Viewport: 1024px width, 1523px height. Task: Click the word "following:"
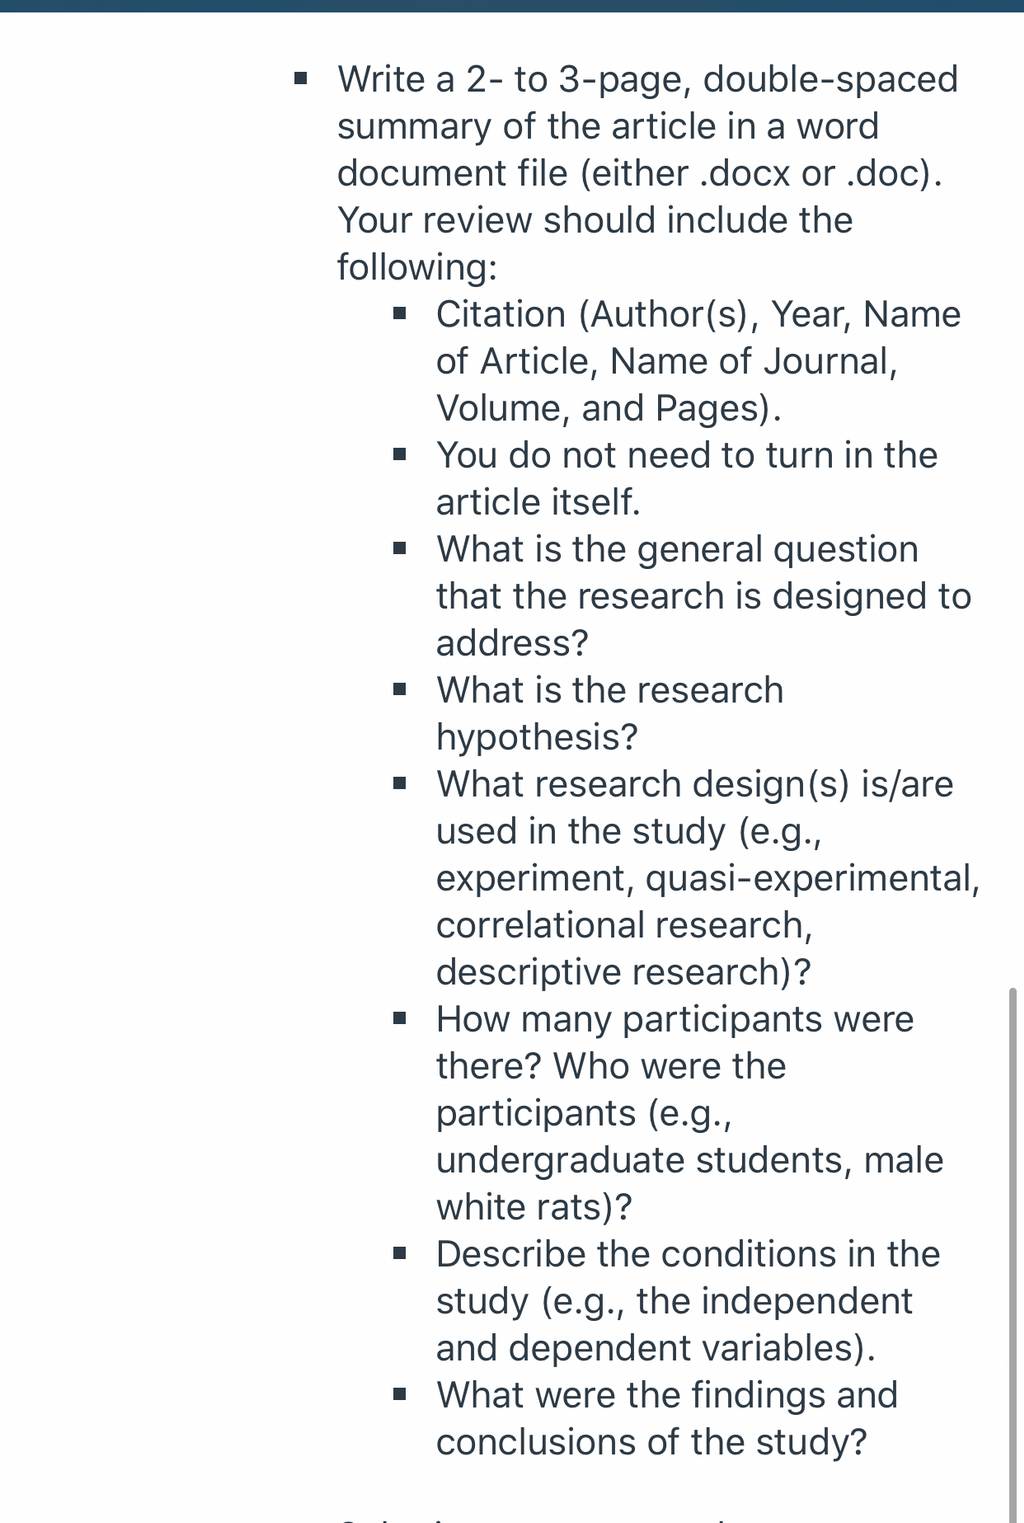click(x=417, y=267)
